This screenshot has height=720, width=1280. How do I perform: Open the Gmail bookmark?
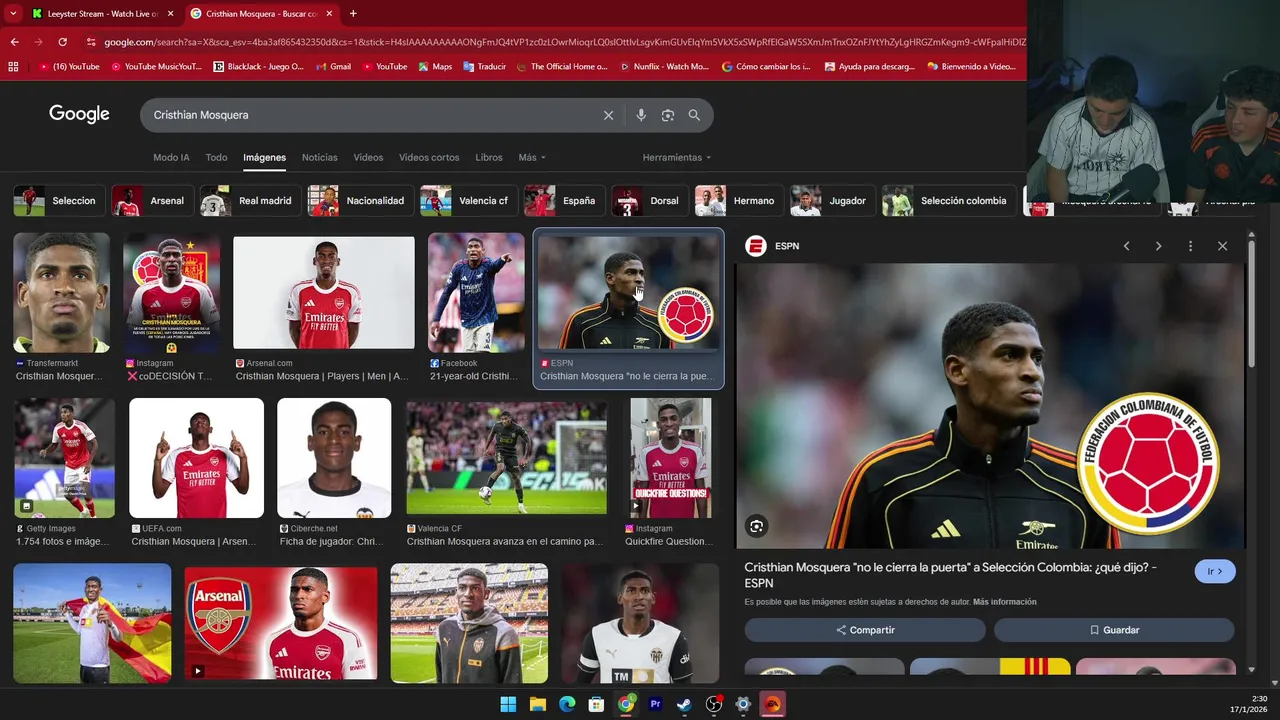click(x=333, y=67)
